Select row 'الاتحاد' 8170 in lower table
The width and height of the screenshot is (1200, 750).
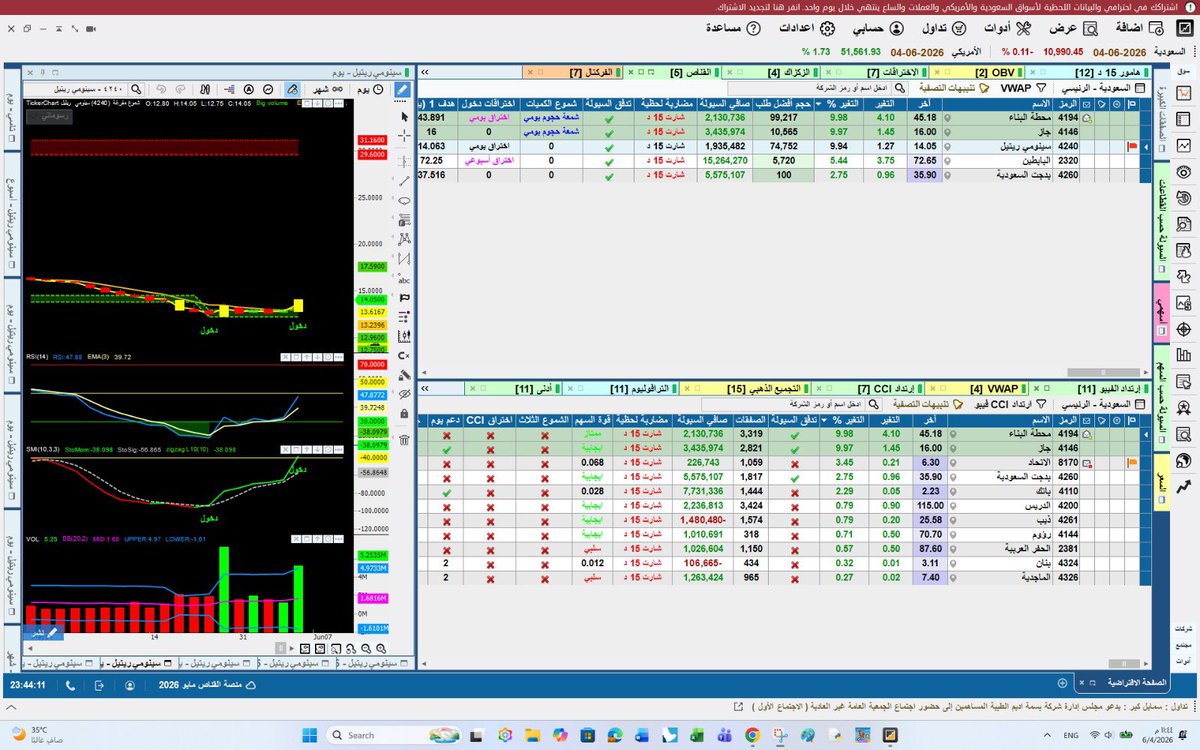785,463
